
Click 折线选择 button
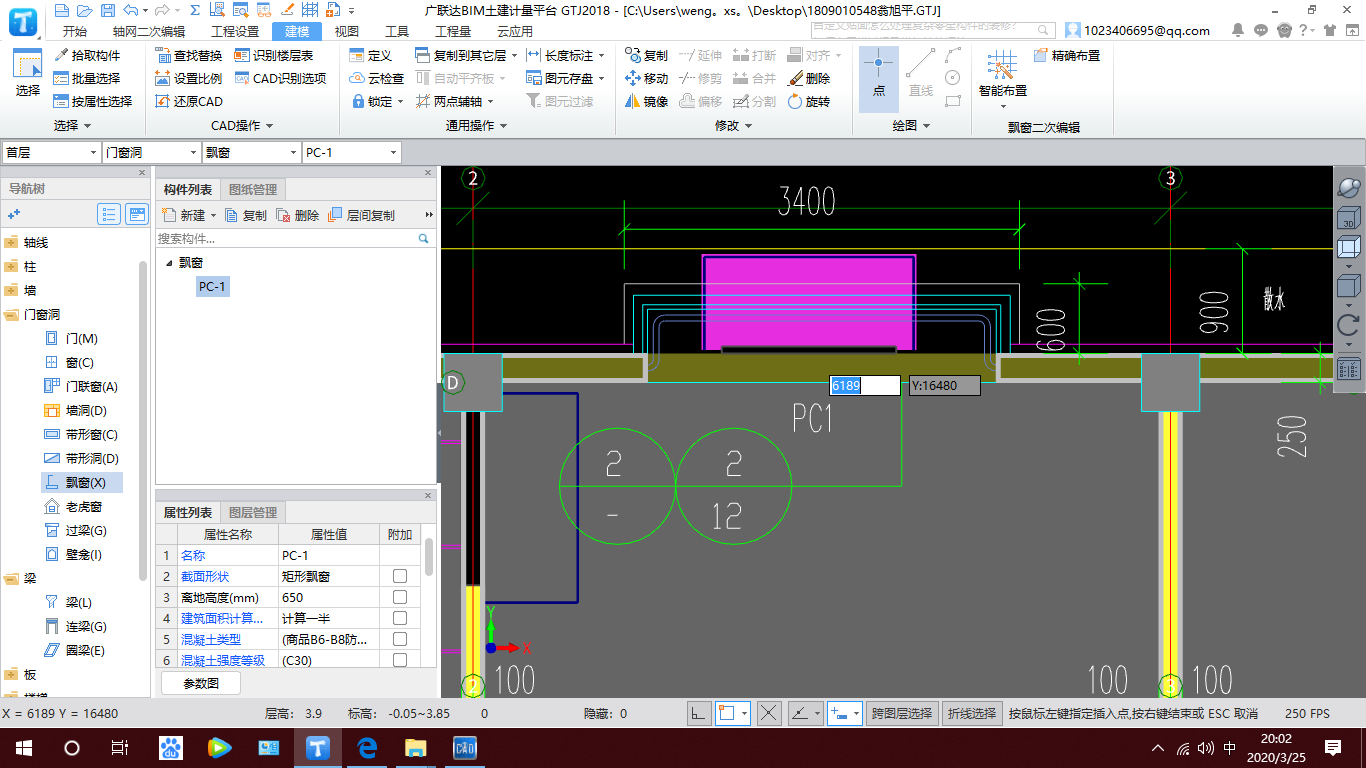[x=973, y=713]
